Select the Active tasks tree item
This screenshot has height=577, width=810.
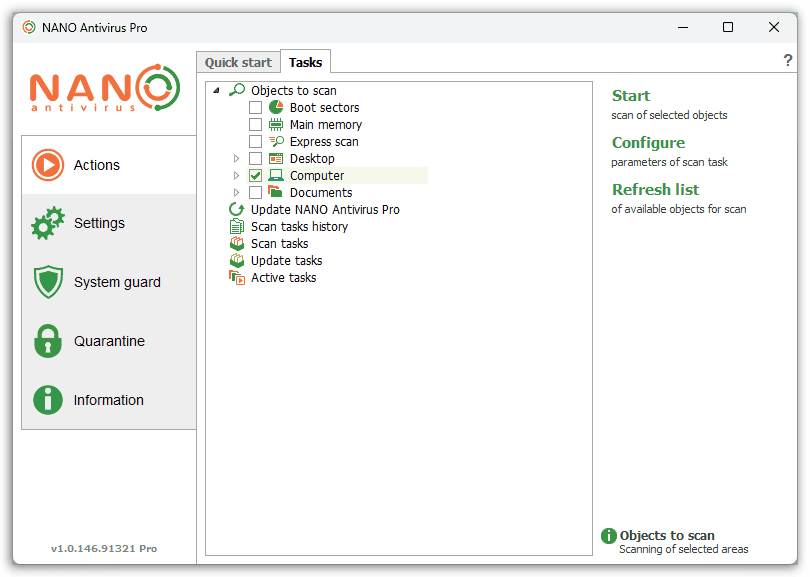283,277
